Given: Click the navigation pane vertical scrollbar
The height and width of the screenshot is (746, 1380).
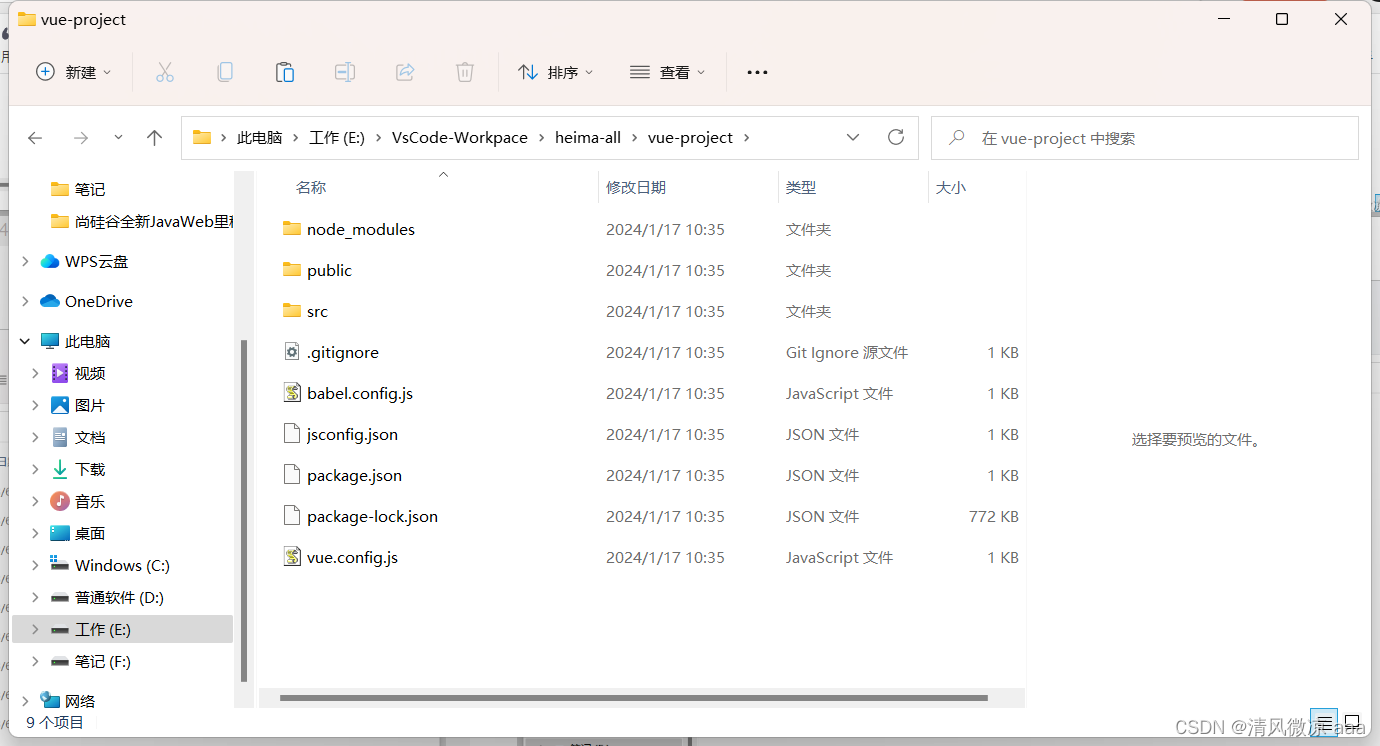Looking at the screenshot, I should tap(244, 510).
